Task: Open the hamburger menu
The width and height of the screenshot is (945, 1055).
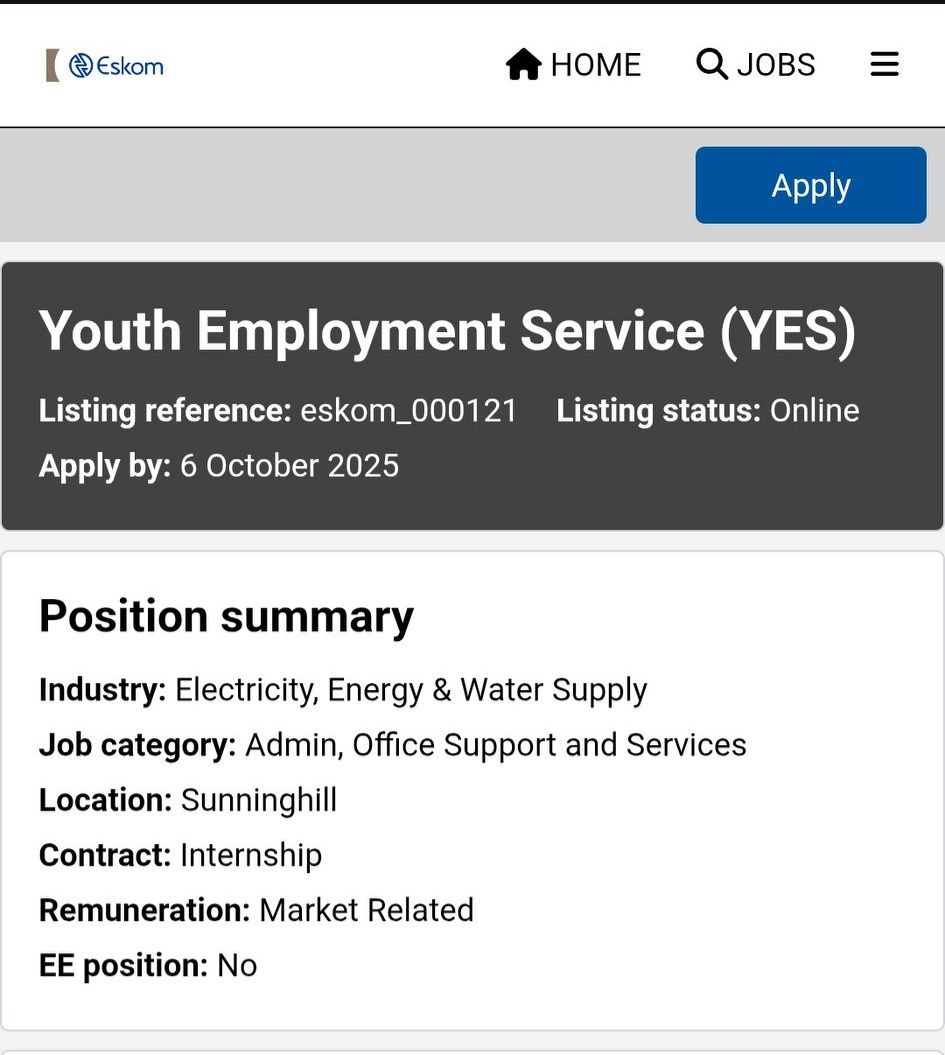Action: (x=884, y=64)
